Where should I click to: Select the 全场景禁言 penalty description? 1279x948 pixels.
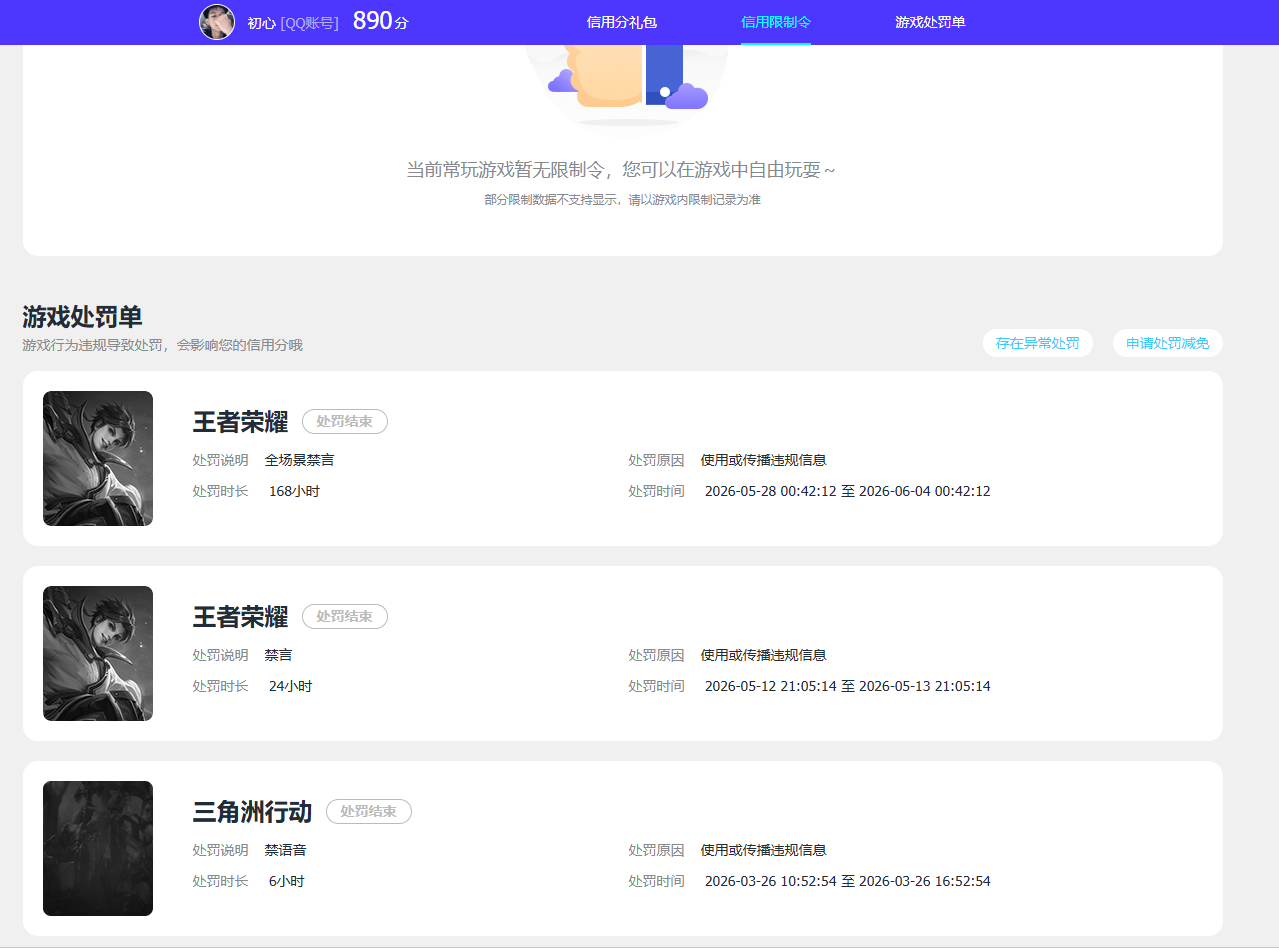[x=300, y=460]
